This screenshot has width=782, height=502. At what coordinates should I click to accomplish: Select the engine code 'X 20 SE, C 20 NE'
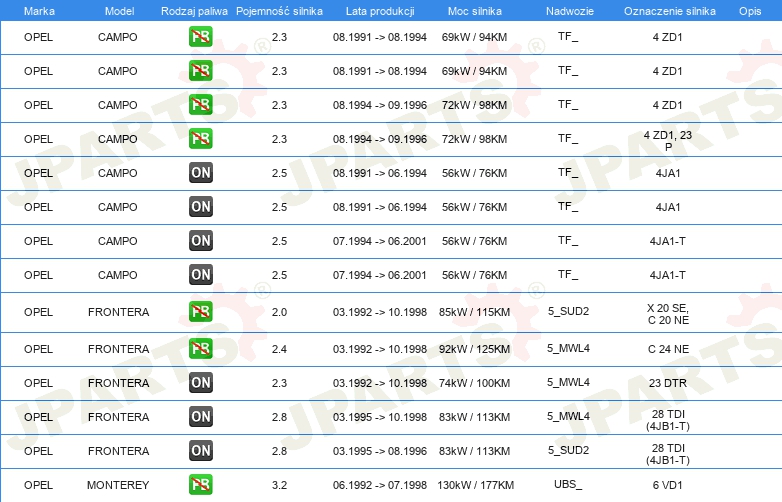[668, 314]
